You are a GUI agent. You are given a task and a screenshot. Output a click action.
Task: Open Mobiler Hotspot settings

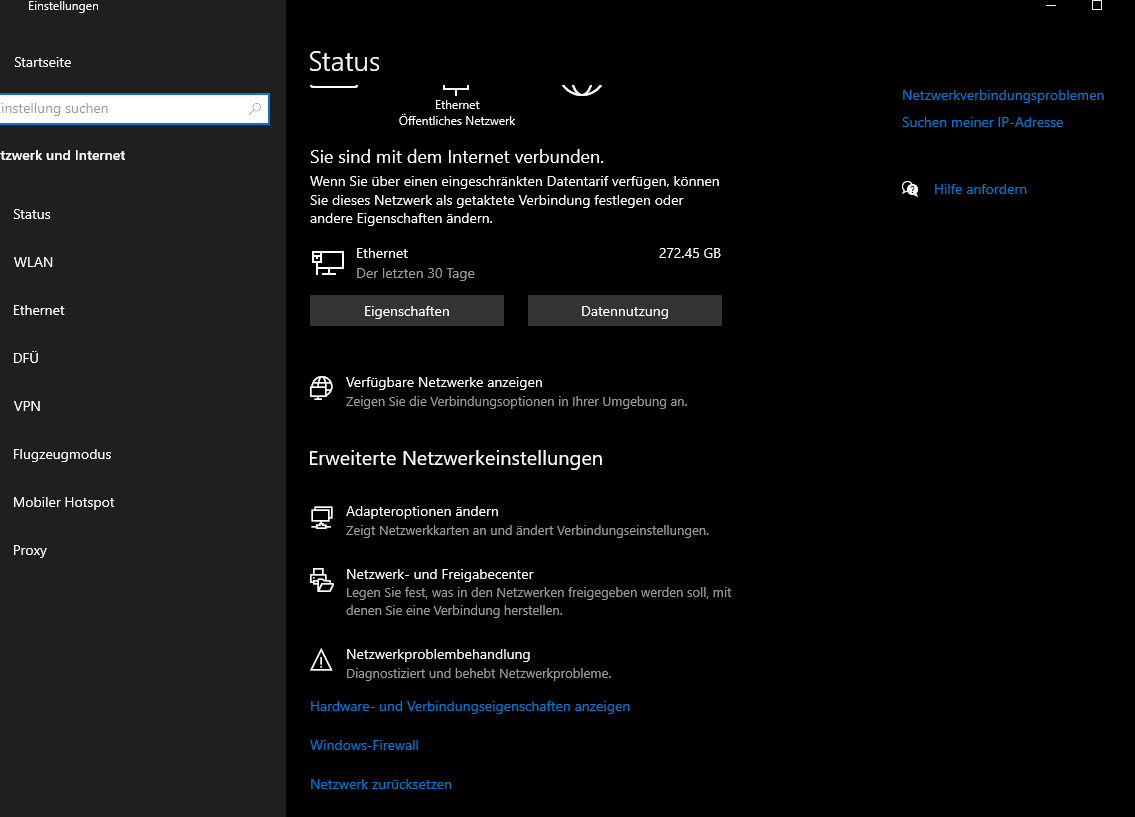click(x=64, y=501)
